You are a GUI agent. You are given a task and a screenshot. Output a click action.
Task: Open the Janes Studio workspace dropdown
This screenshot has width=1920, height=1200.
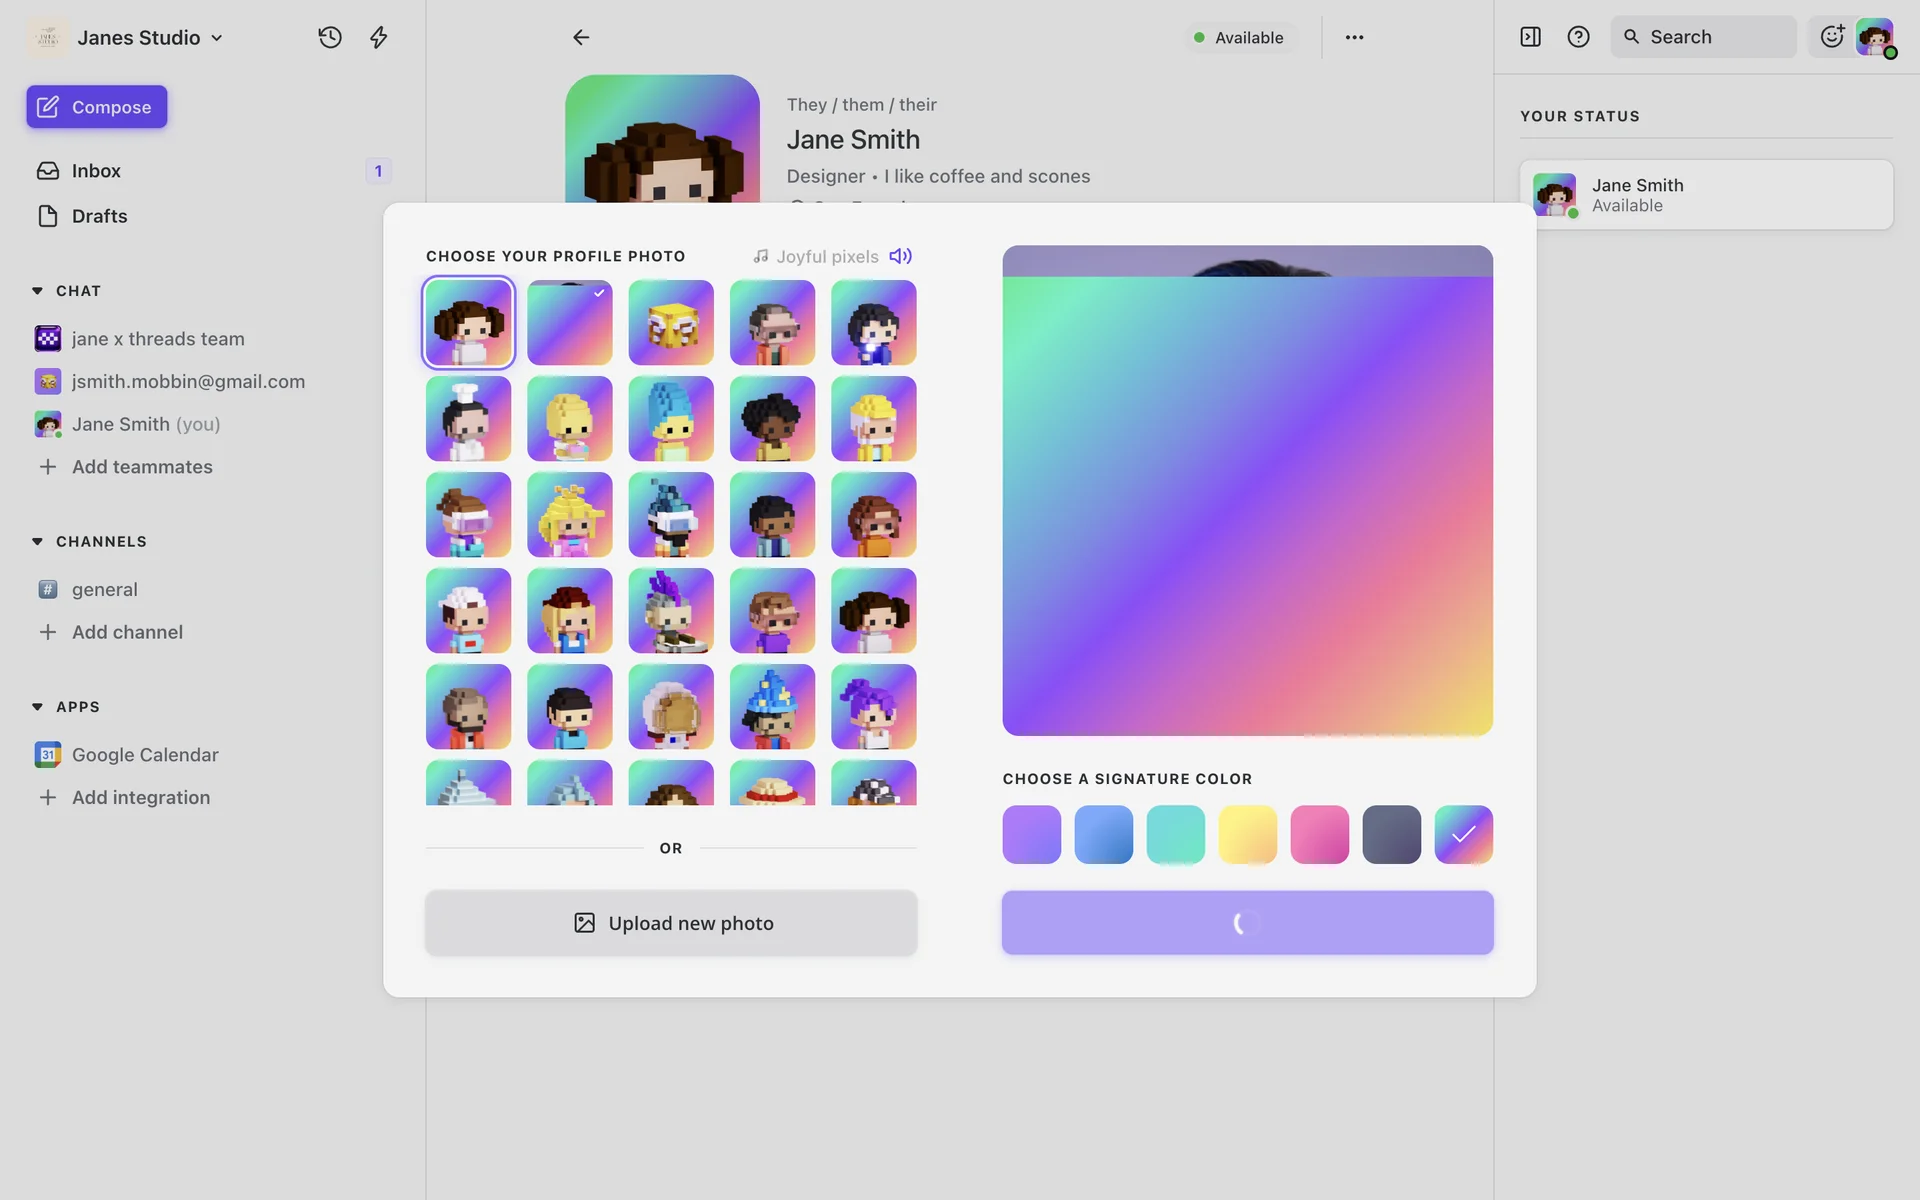coord(150,37)
